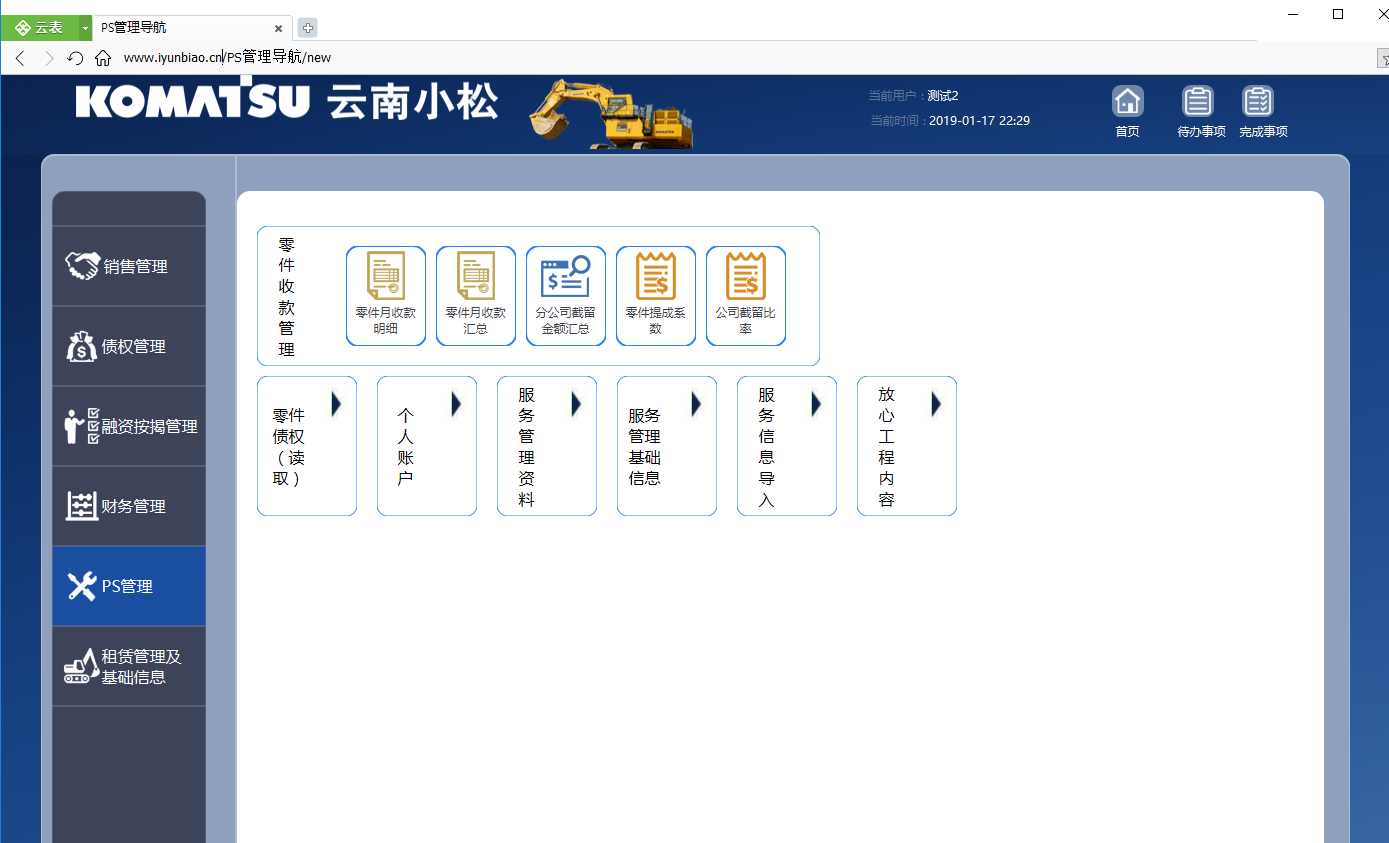
Task: Open 待办事项 clipboard icon
Action: click(1198, 101)
